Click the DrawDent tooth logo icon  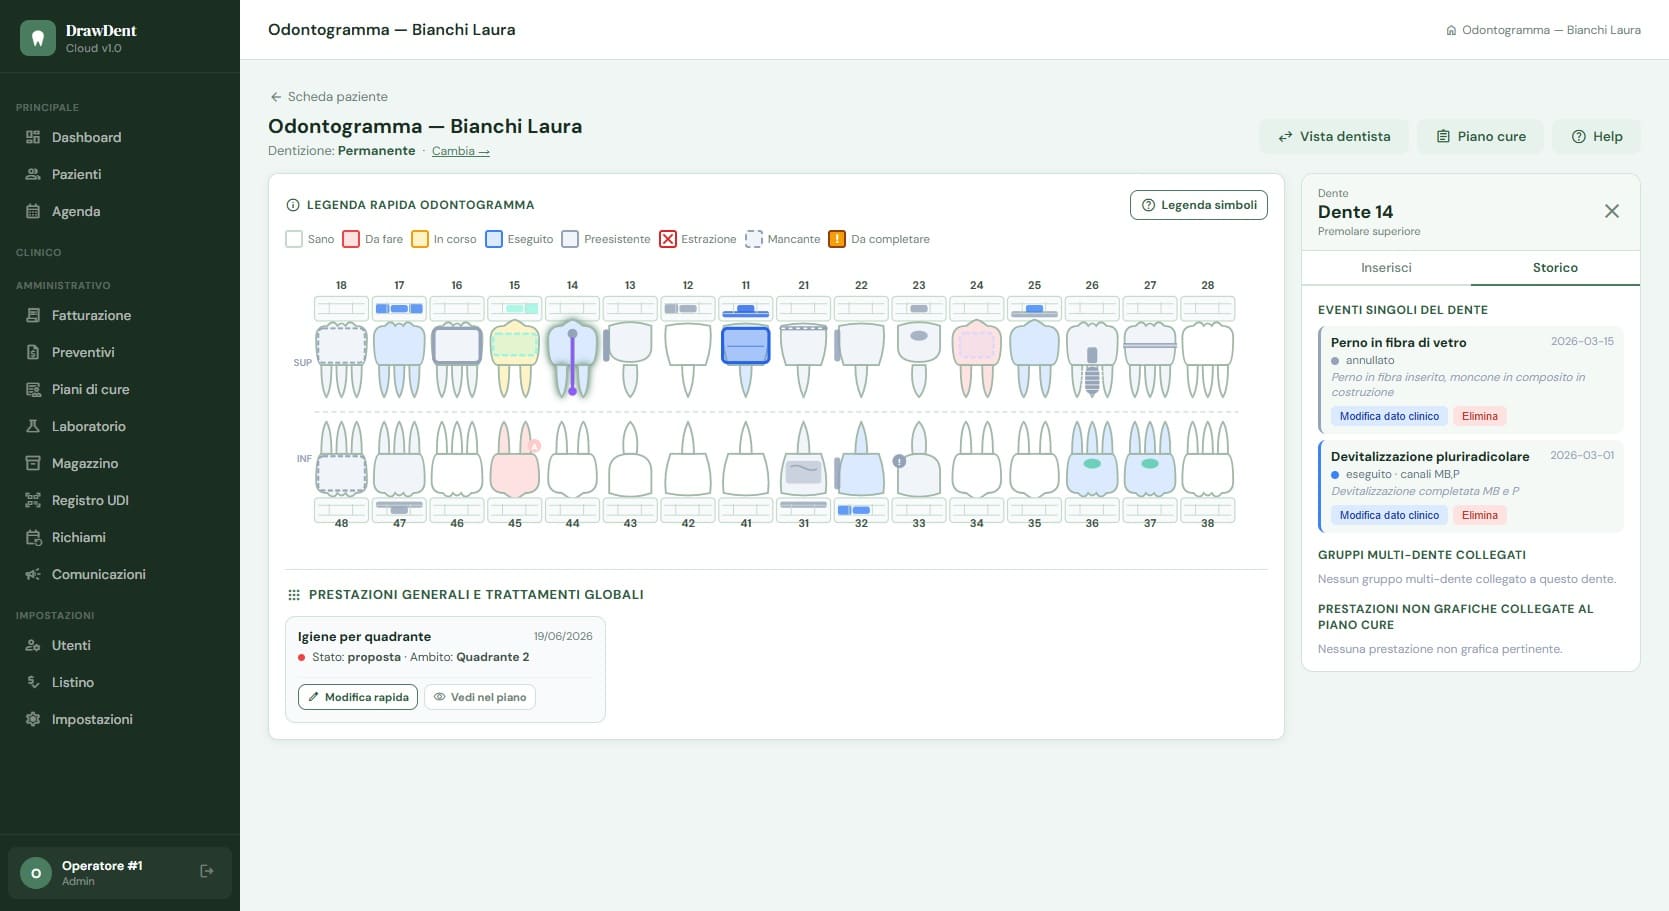(37, 38)
